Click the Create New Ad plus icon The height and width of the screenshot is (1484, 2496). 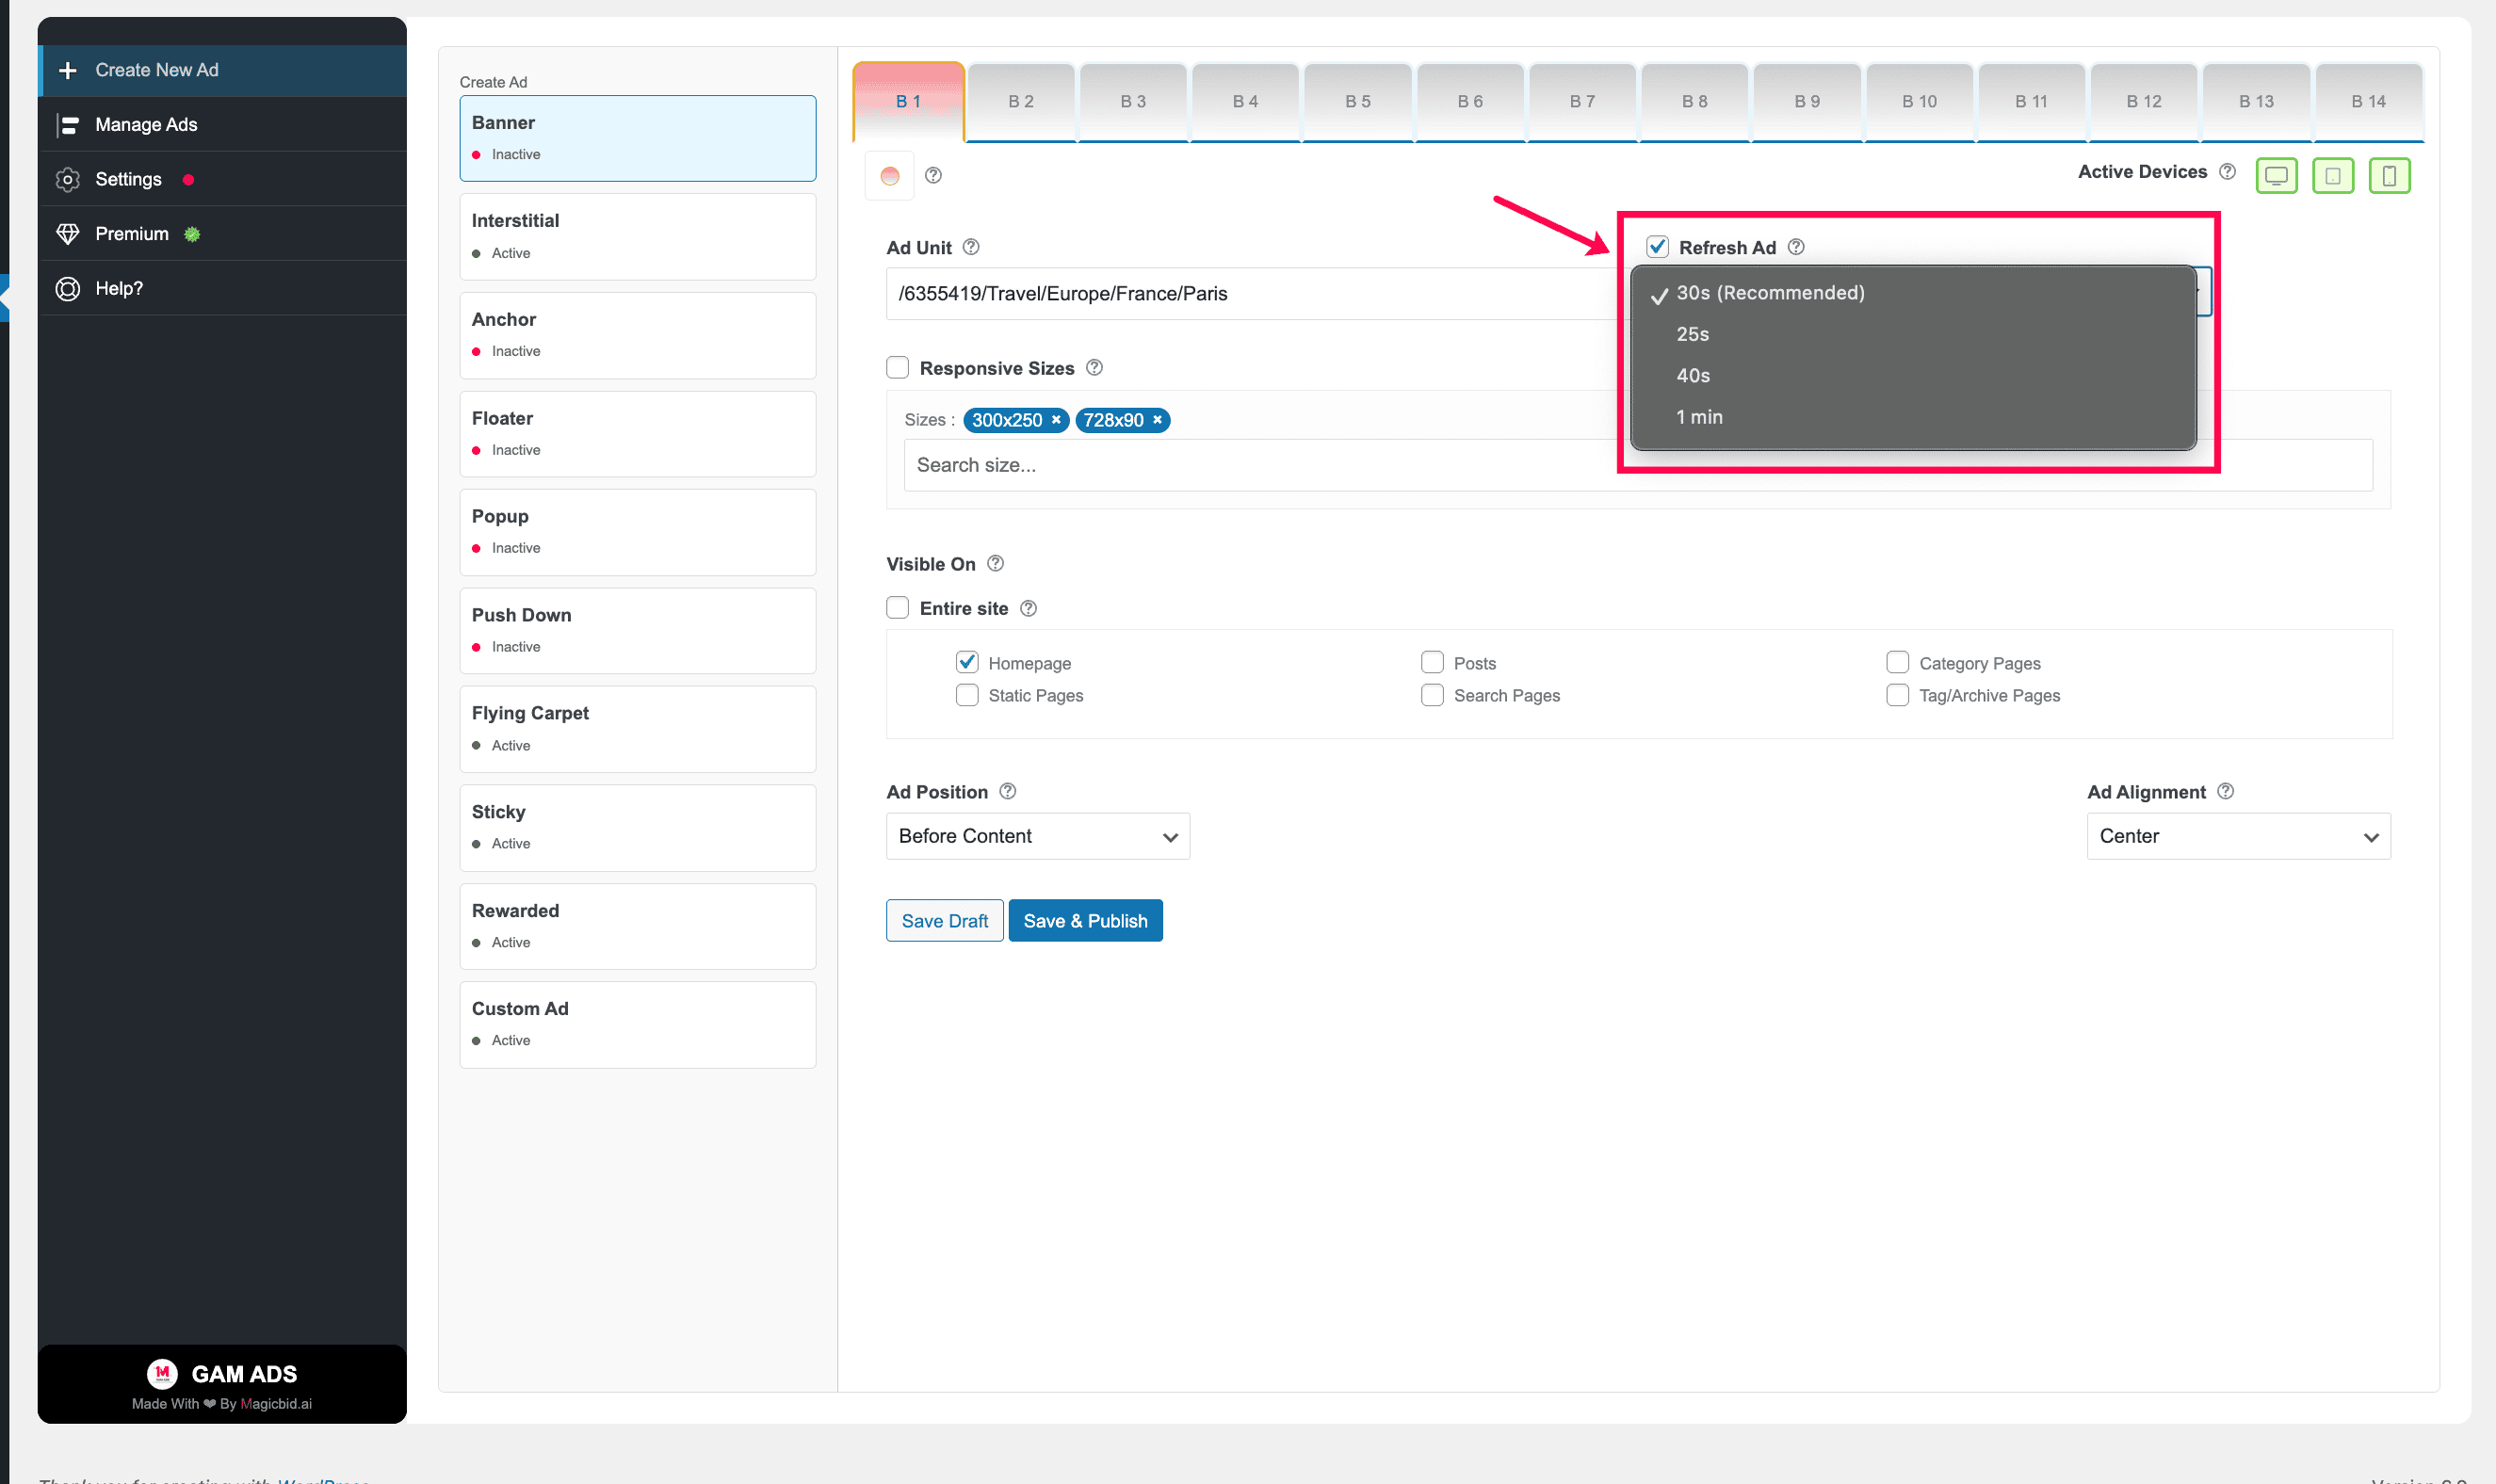(x=67, y=70)
